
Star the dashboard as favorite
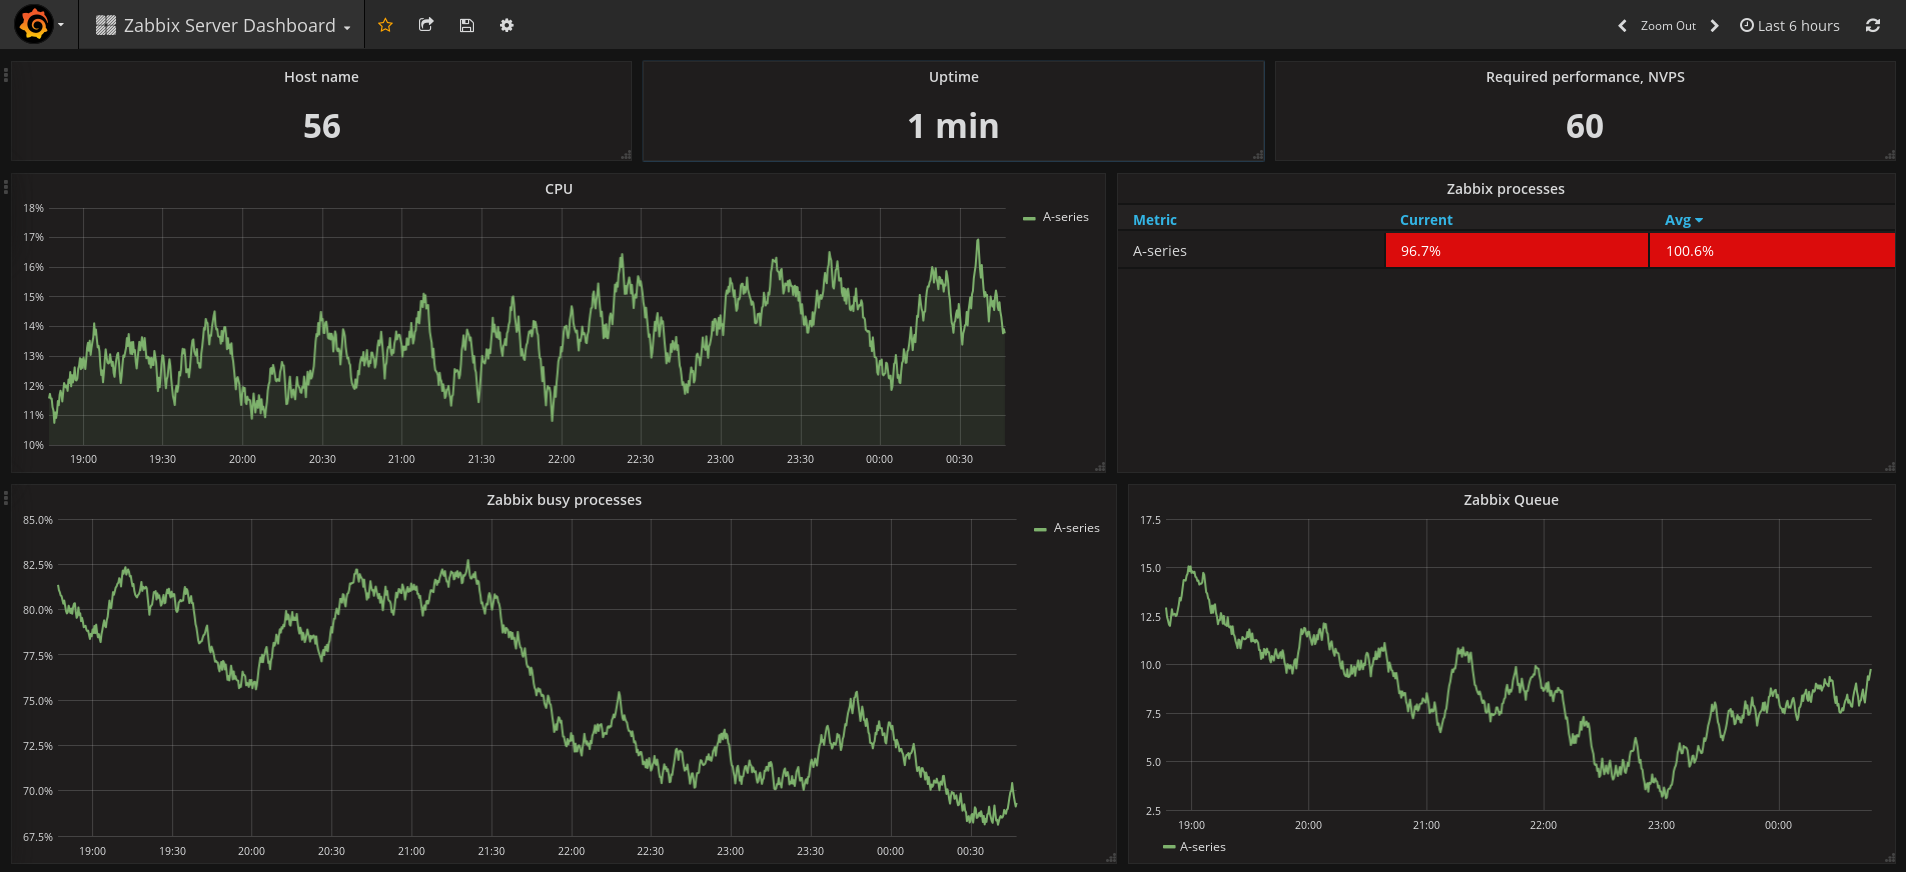click(x=385, y=25)
